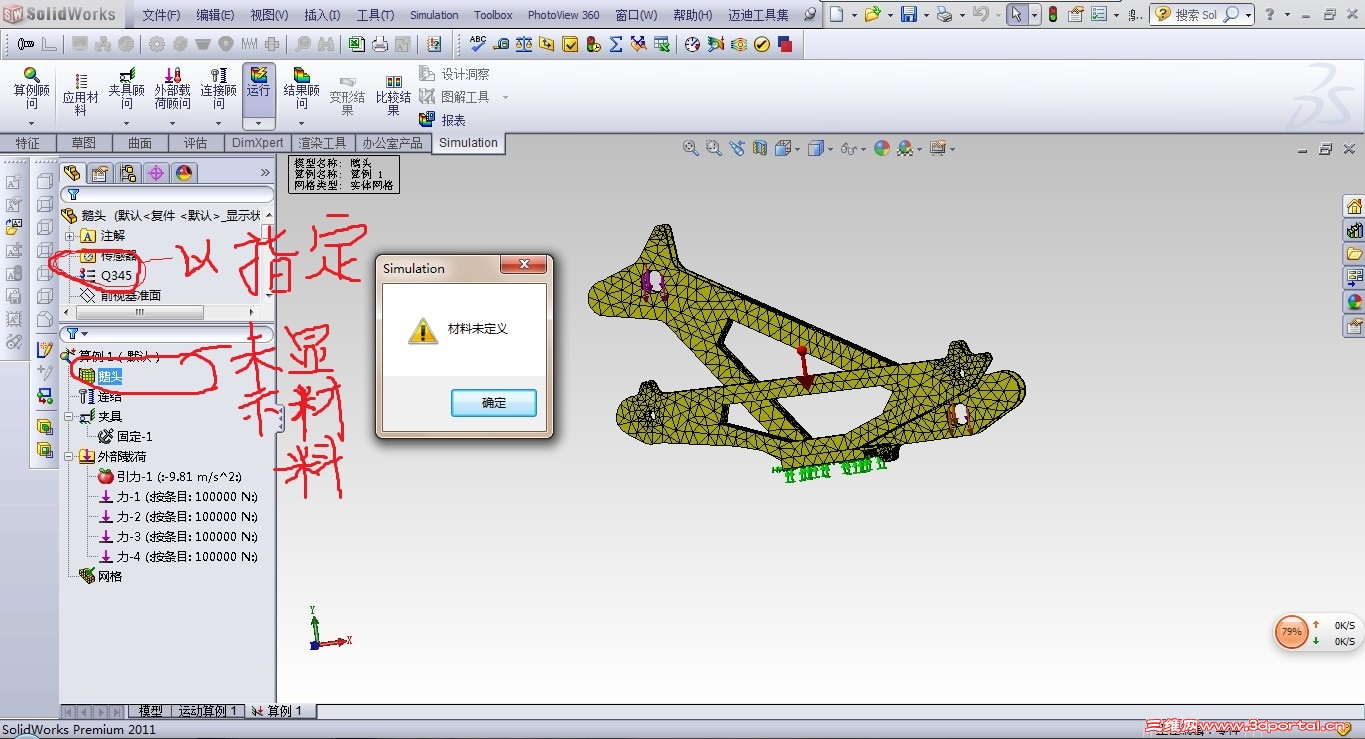The height and width of the screenshot is (739, 1365).
Task: Open the 算例顾问 dropdown arrow
Action: tap(31, 124)
